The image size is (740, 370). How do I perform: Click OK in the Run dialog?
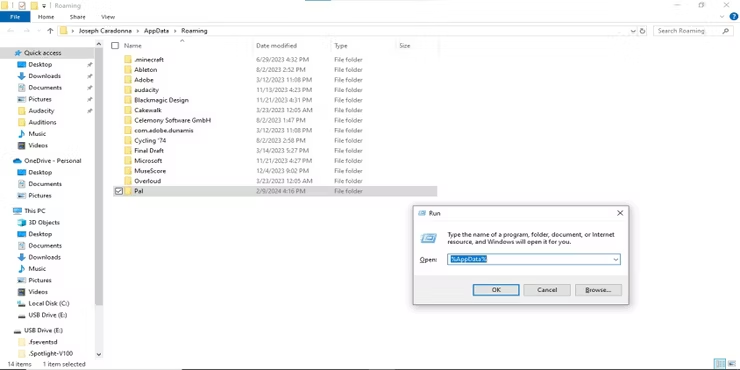click(x=496, y=290)
